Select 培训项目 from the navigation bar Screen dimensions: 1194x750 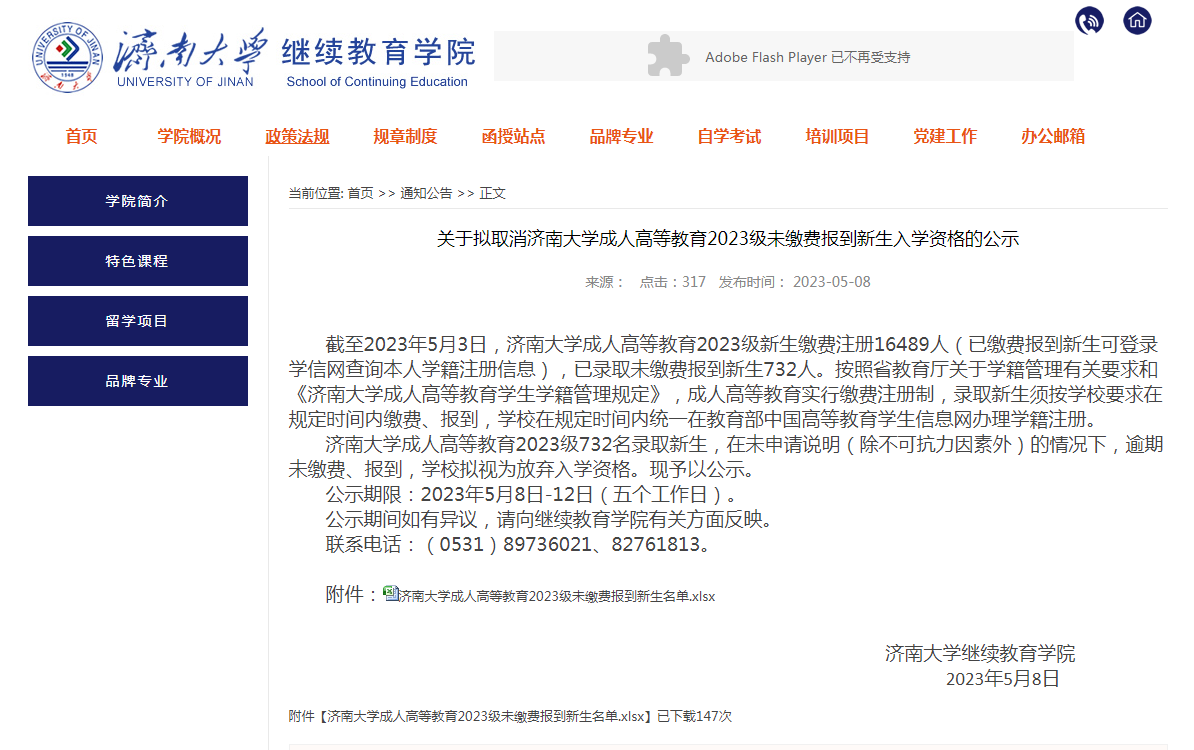837,136
